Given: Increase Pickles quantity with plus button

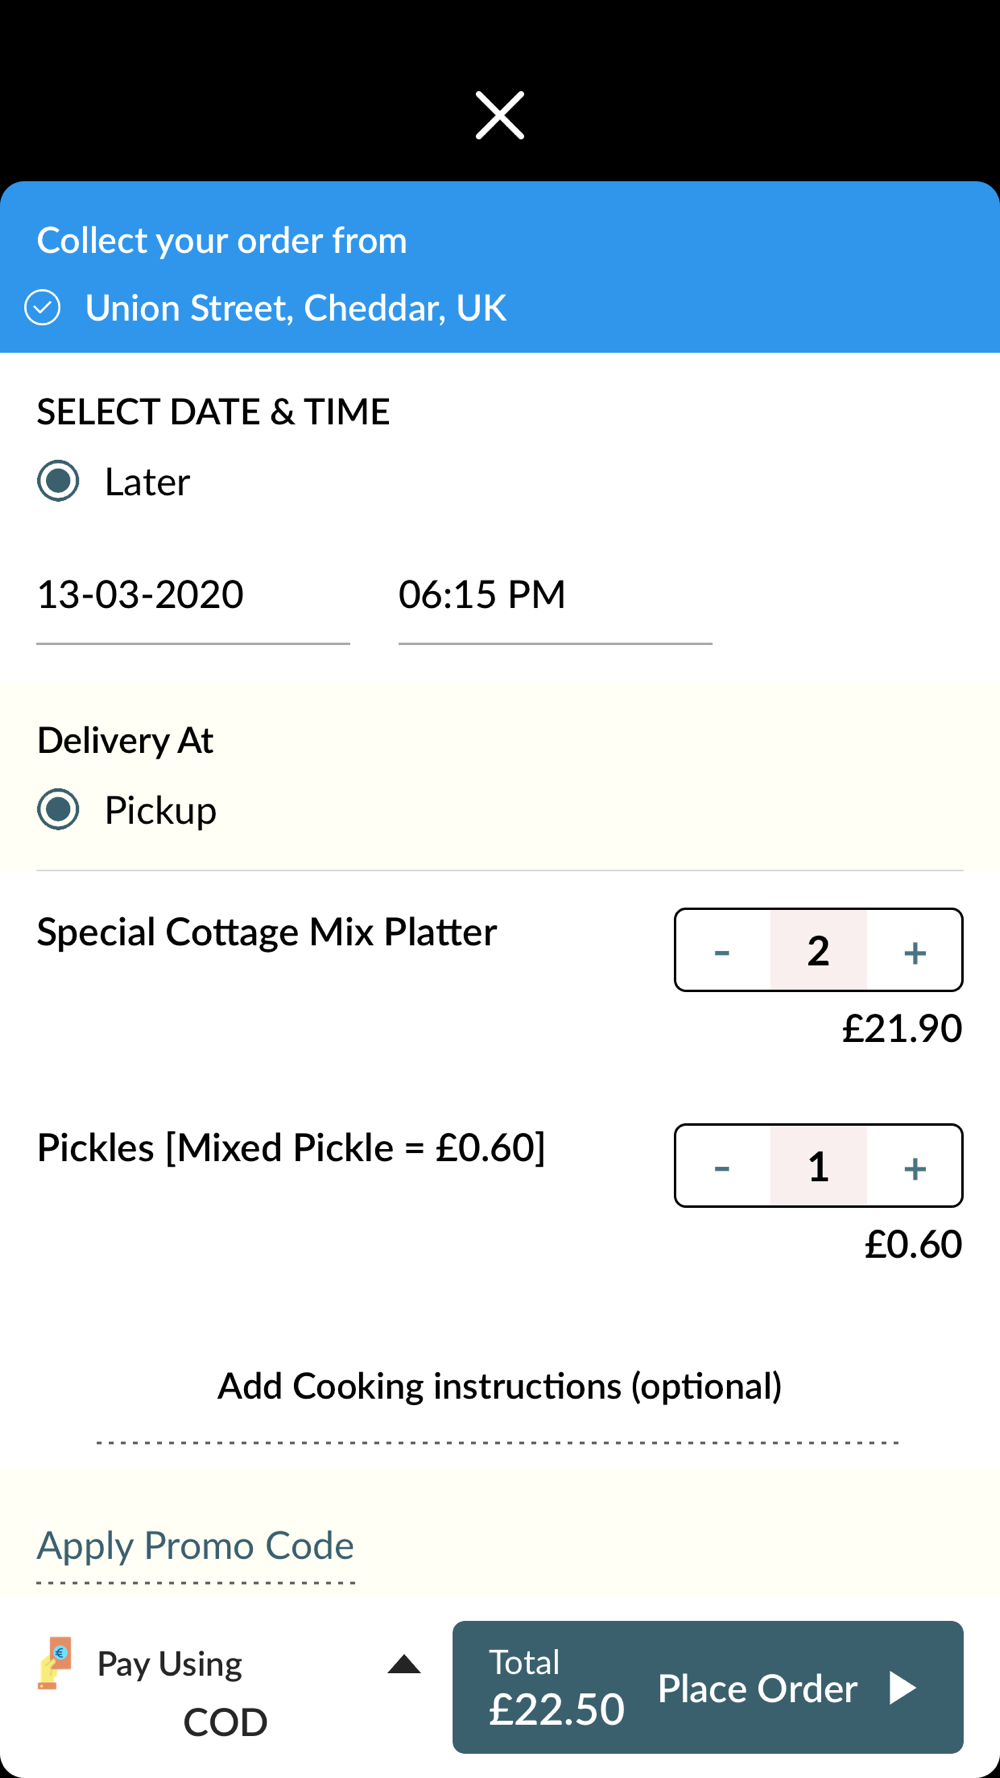Looking at the screenshot, I should pyautogui.click(x=914, y=1166).
